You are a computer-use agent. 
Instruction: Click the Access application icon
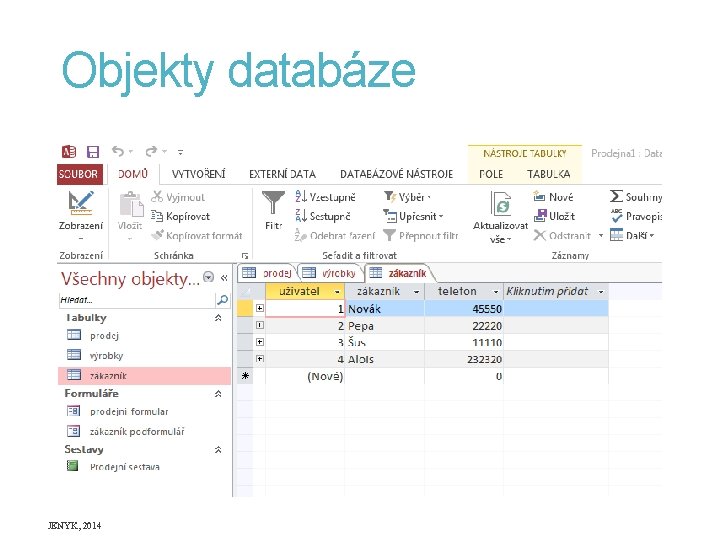coord(69,152)
